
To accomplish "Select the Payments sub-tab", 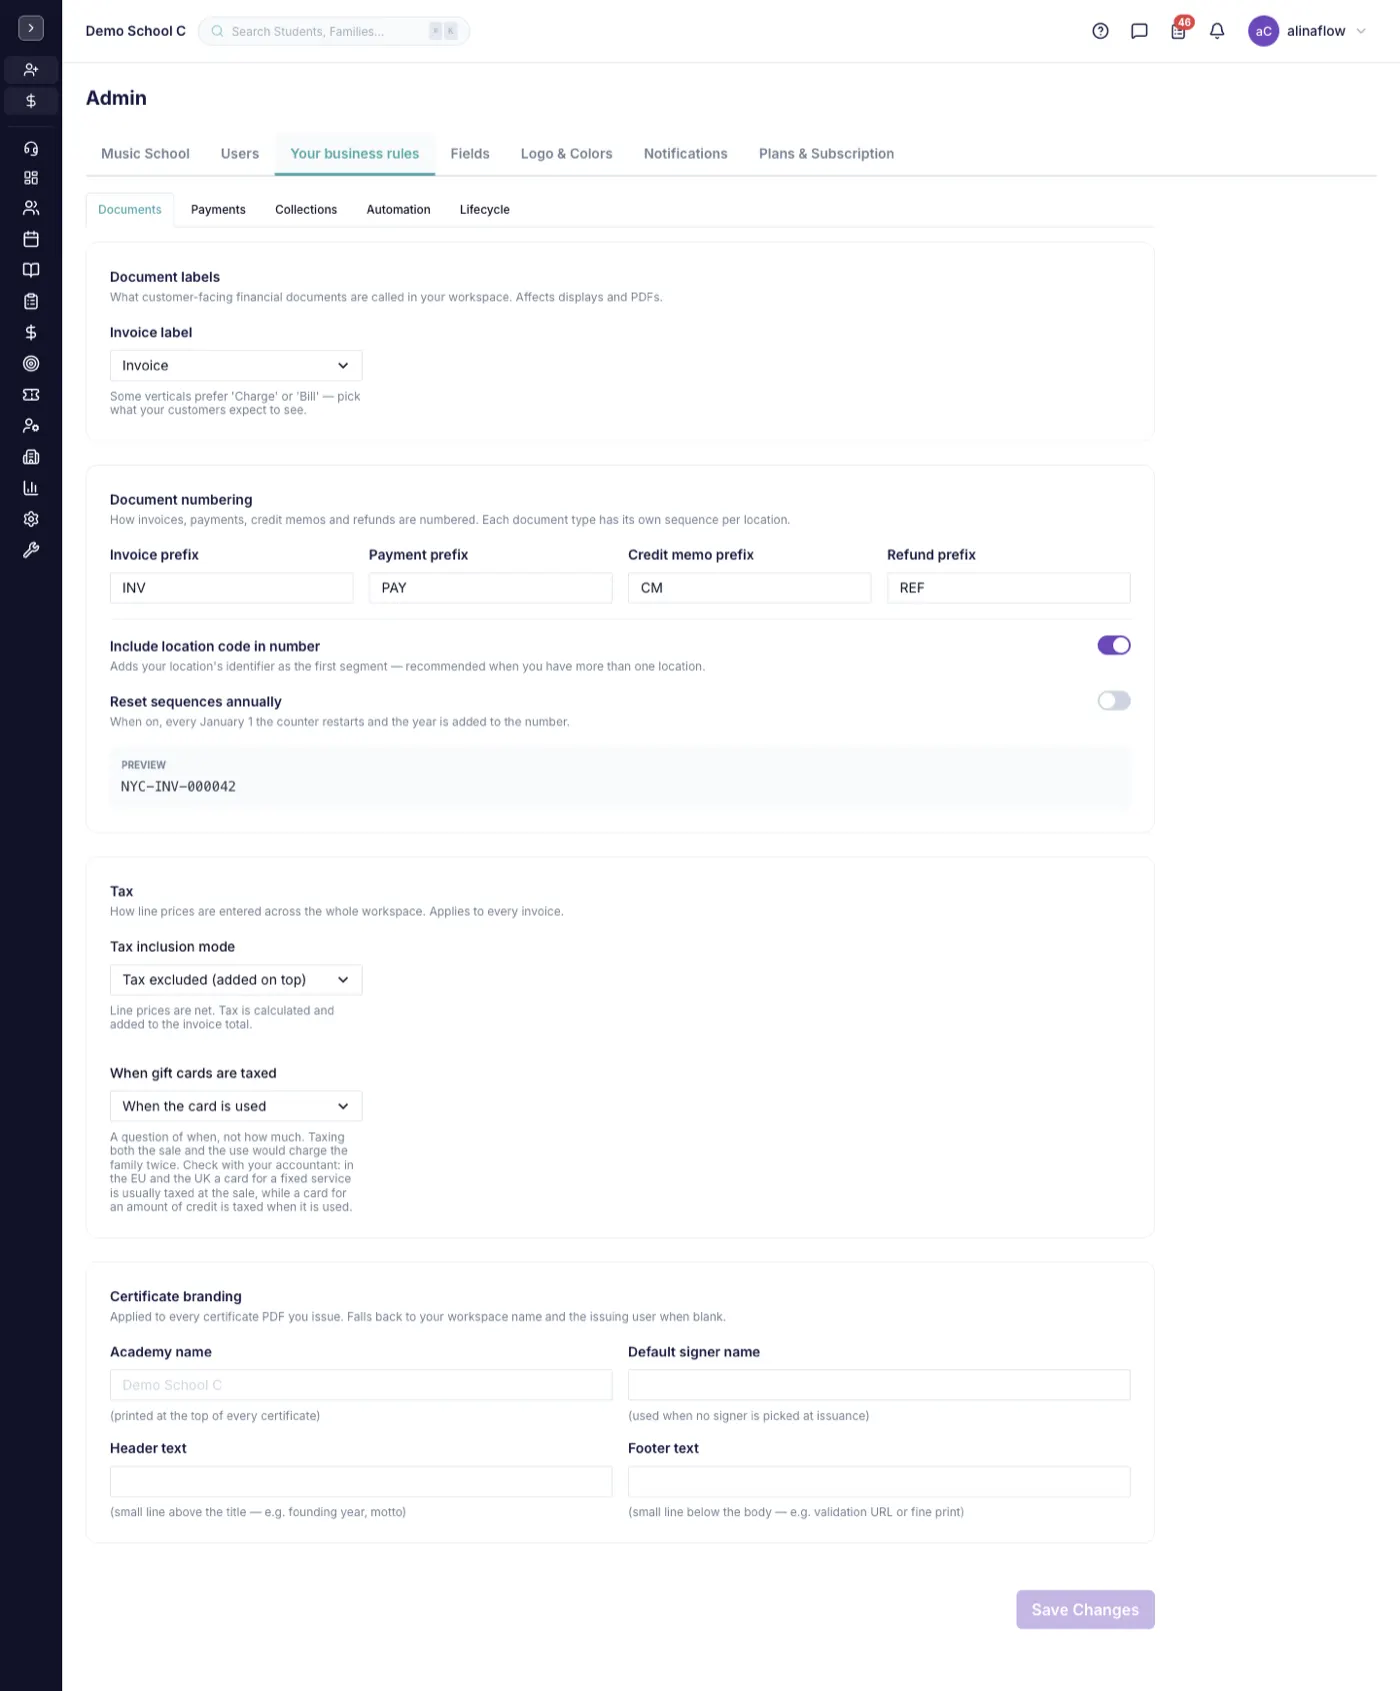I will coord(218,210).
